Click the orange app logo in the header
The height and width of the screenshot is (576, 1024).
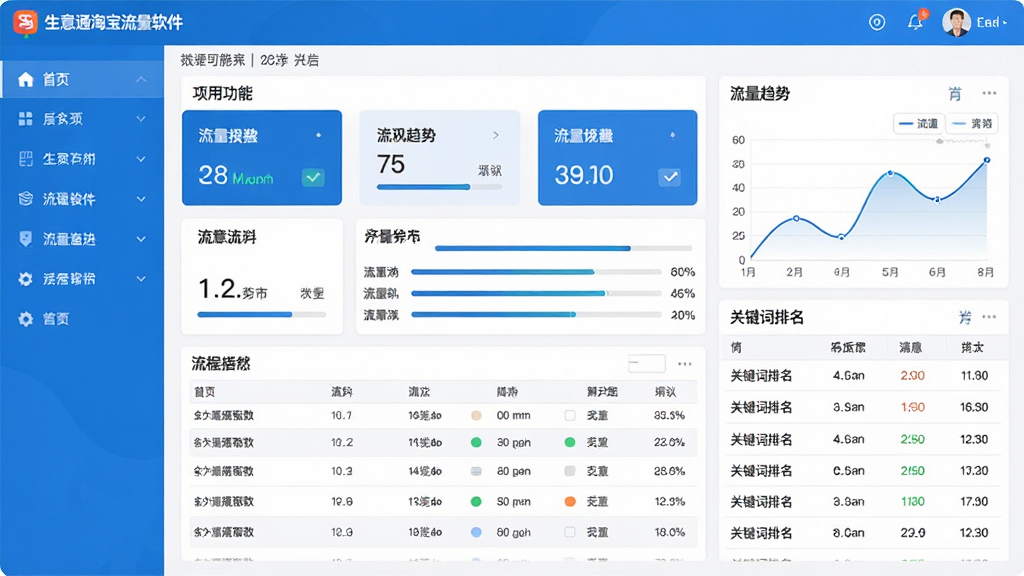point(25,22)
